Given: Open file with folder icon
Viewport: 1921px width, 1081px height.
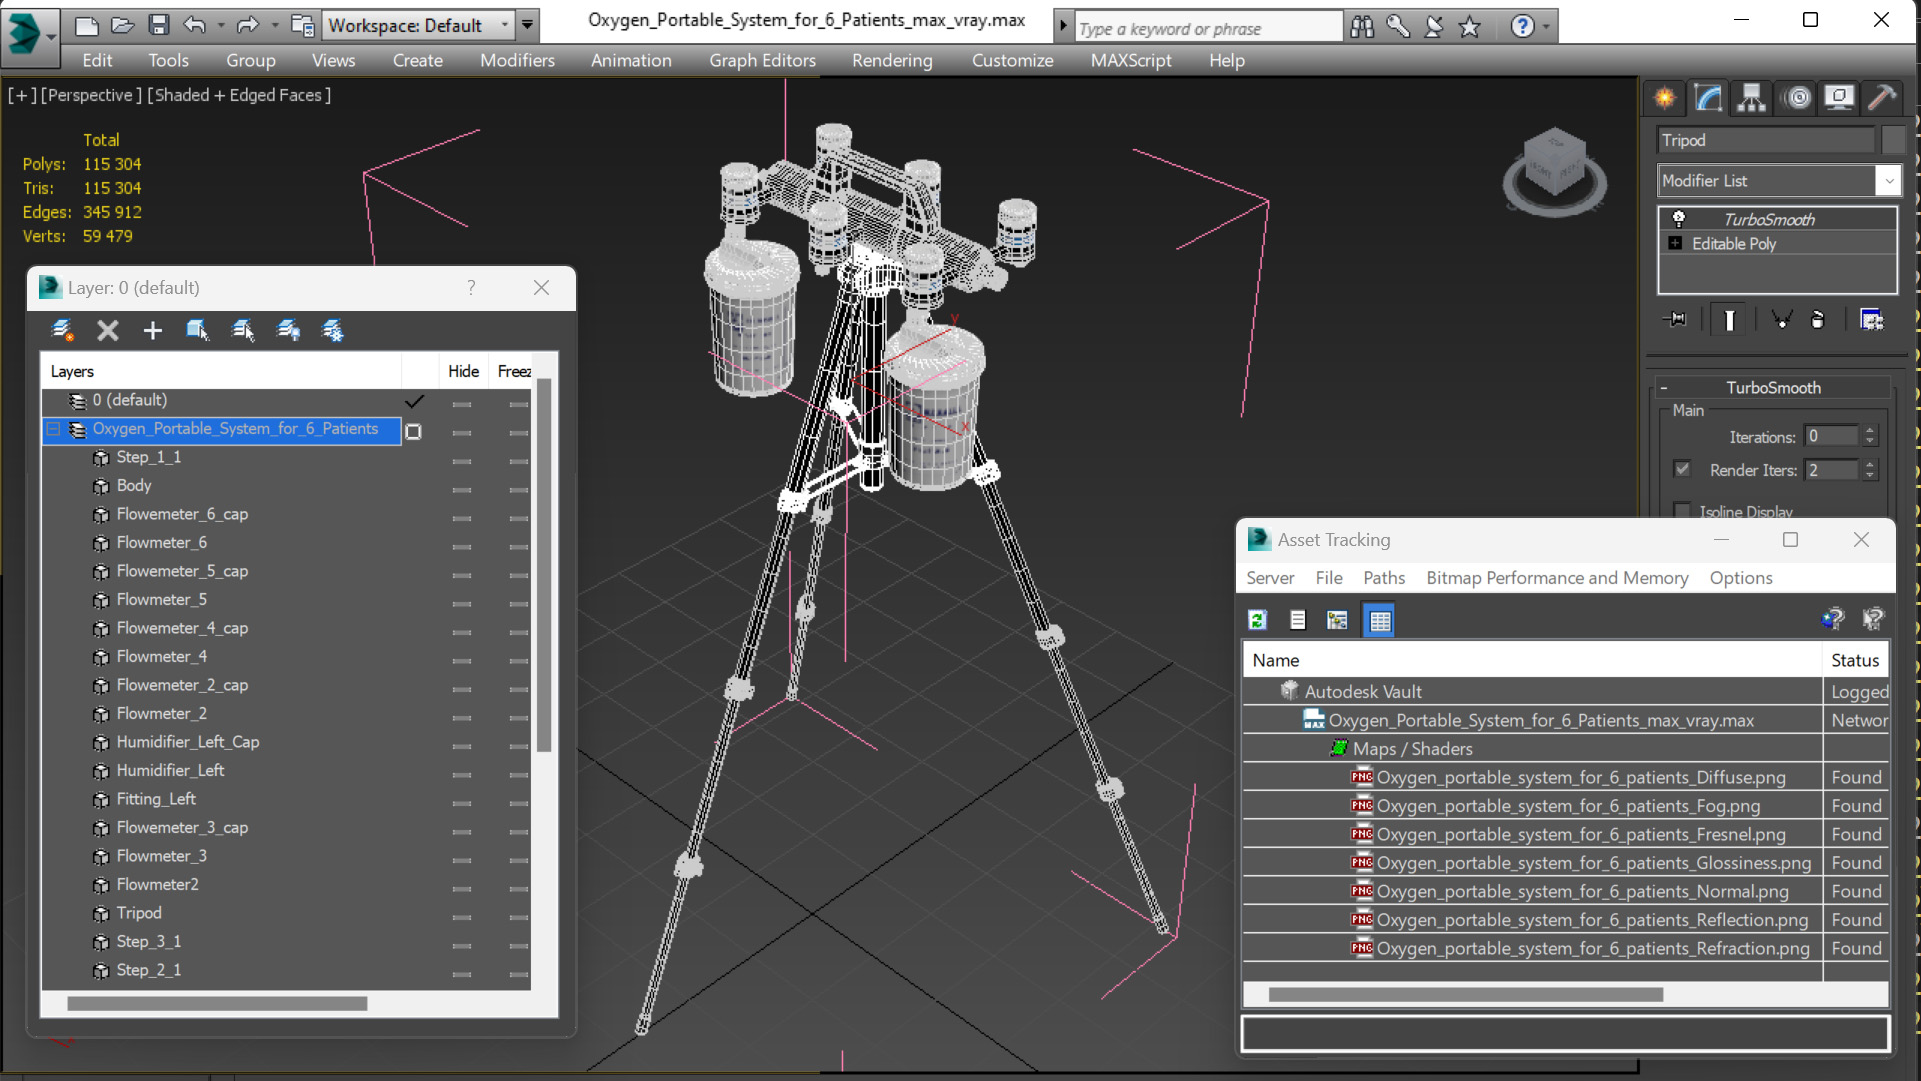Looking at the screenshot, I should point(122,25).
